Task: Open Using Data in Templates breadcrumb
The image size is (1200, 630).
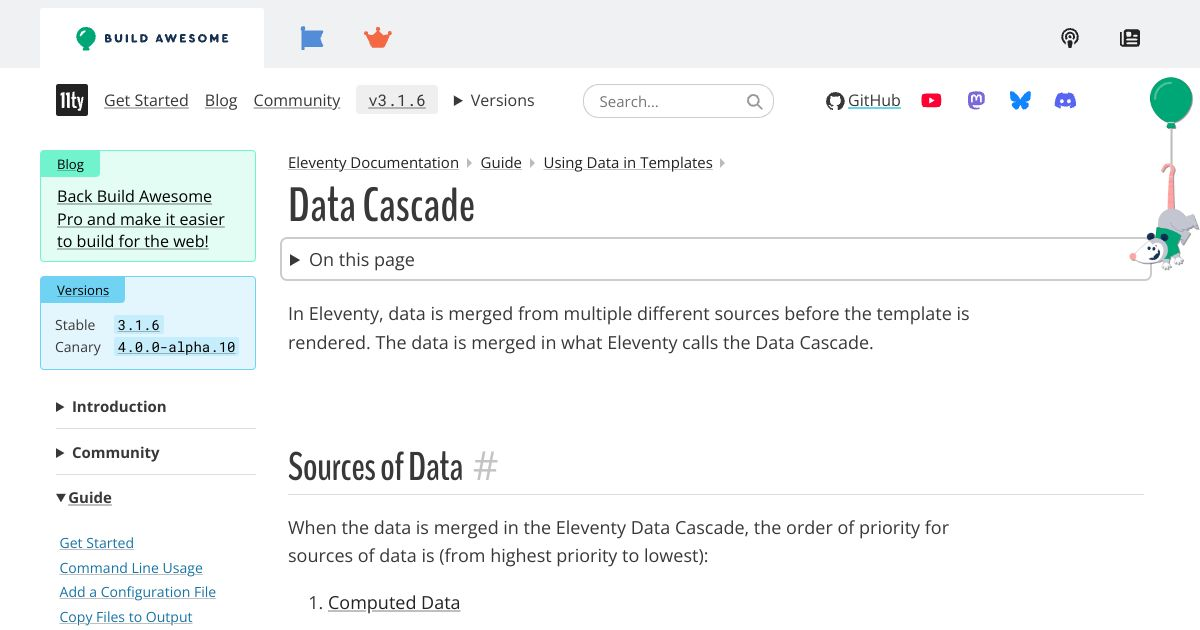Action: [x=628, y=162]
